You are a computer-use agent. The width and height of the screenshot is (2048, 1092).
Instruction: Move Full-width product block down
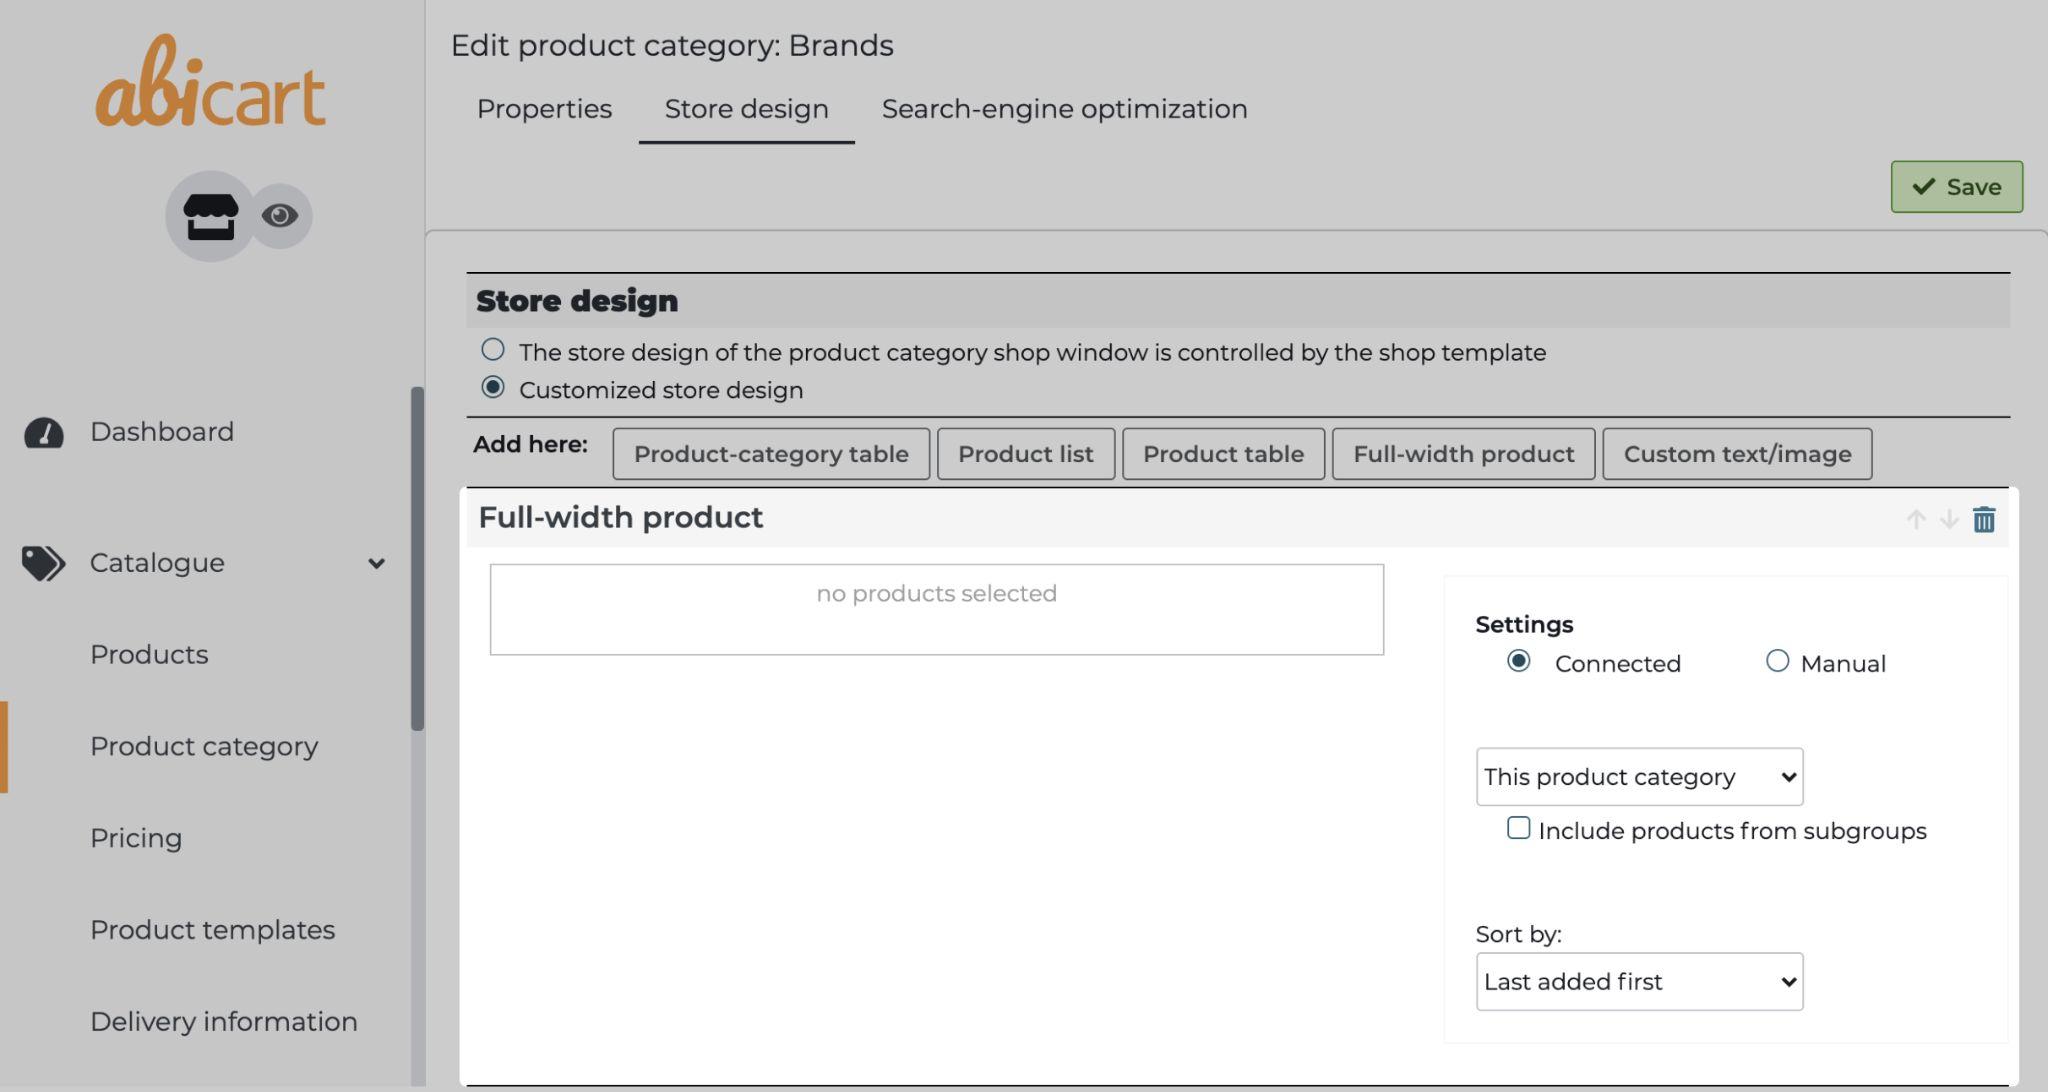1949,519
